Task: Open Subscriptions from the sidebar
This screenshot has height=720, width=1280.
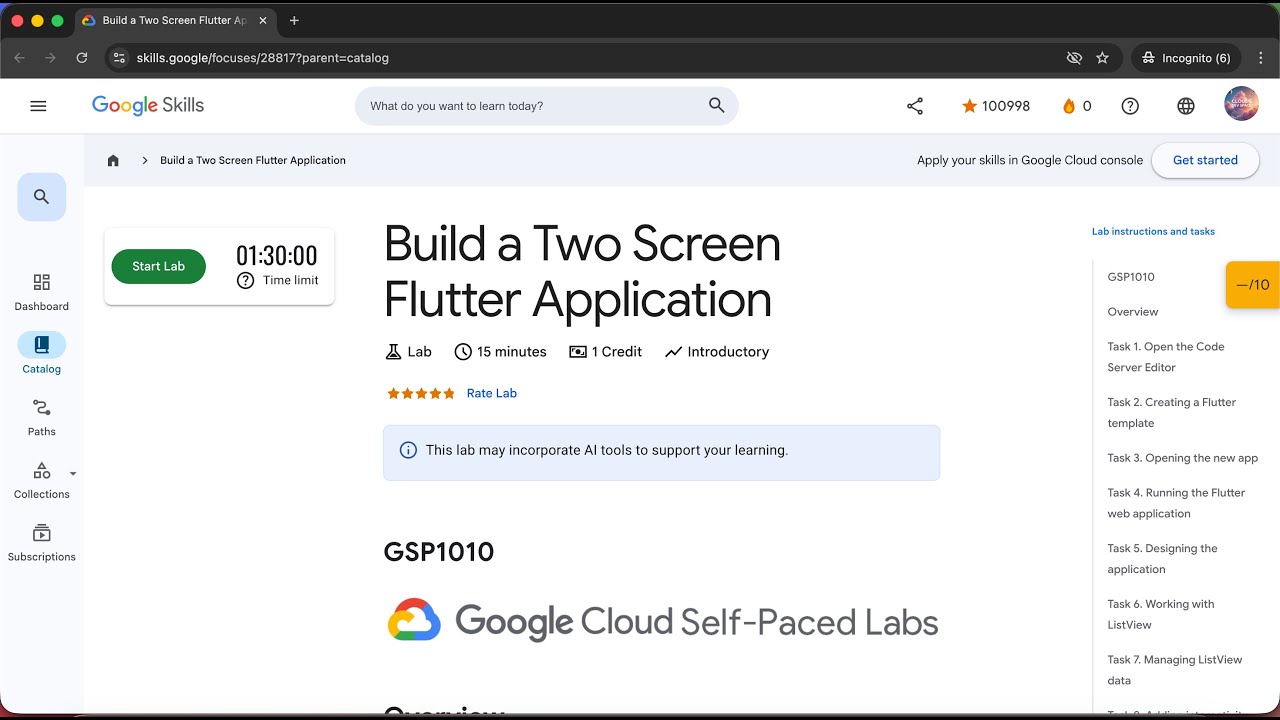Action: click(41, 543)
